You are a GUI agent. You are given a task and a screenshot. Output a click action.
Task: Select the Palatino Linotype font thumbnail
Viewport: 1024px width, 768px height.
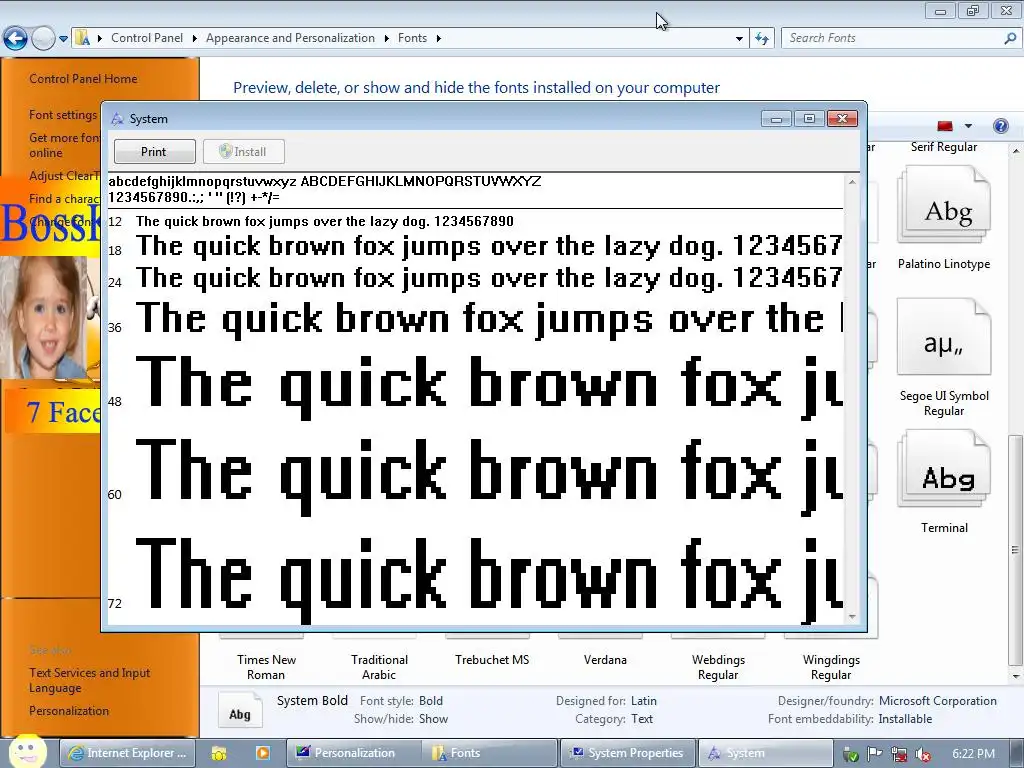click(x=944, y=205)
